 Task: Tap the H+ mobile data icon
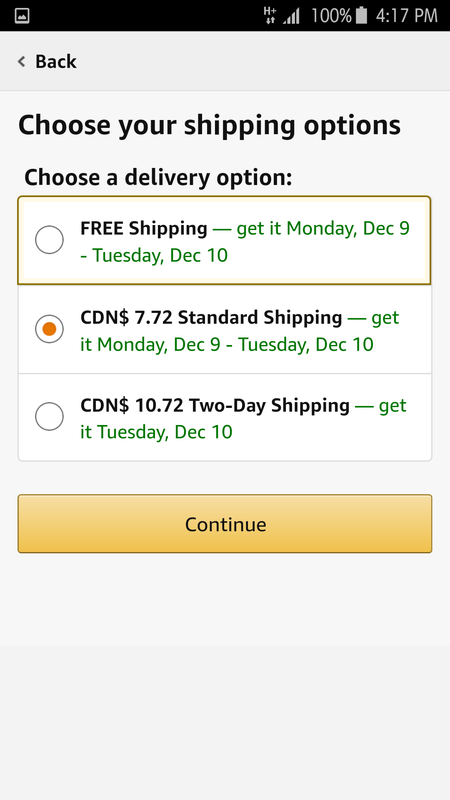(270, 15)
